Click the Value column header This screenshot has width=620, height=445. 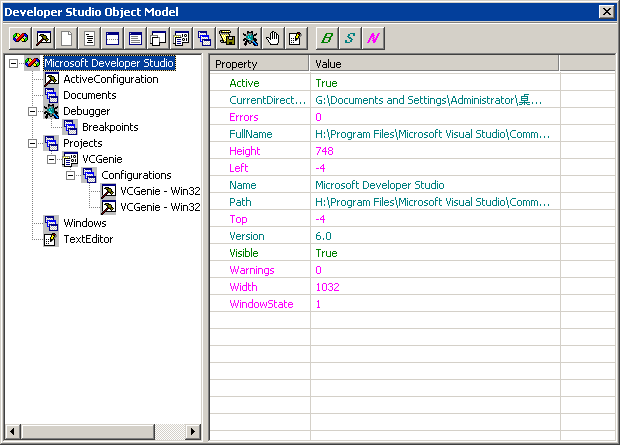(435, 64)
